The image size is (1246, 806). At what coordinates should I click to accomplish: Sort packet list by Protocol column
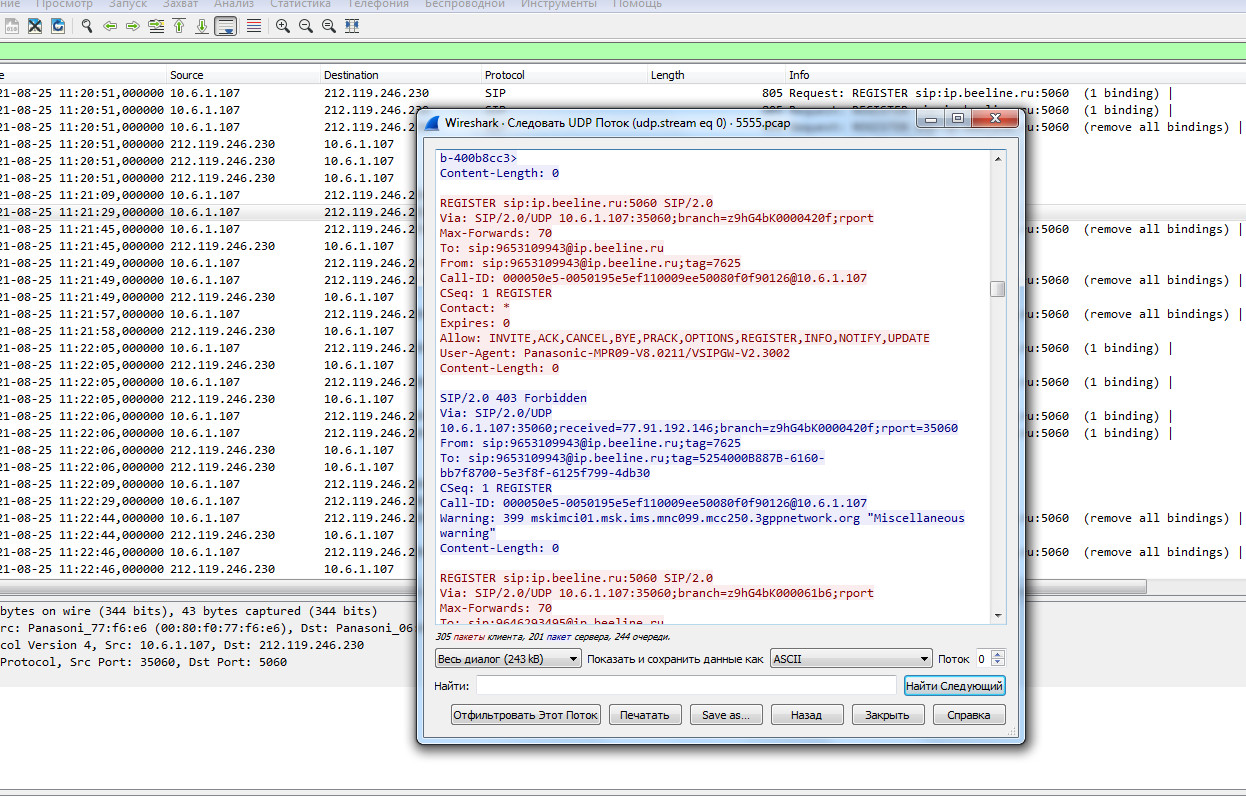pyautogui.click(x=565, y=75)
